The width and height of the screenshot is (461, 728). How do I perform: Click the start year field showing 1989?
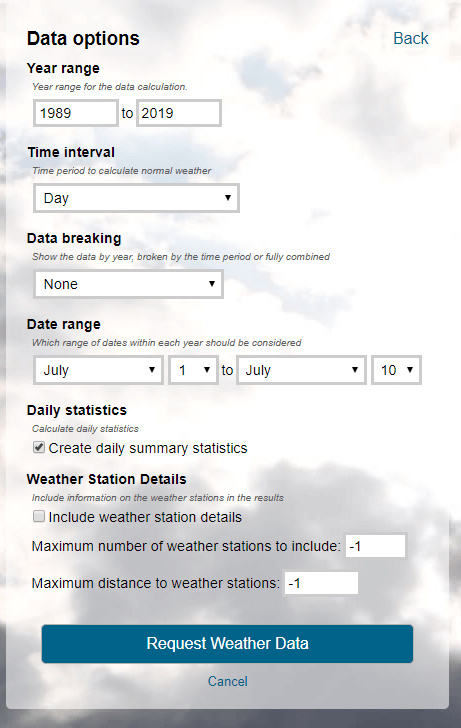tap(76, 113)
